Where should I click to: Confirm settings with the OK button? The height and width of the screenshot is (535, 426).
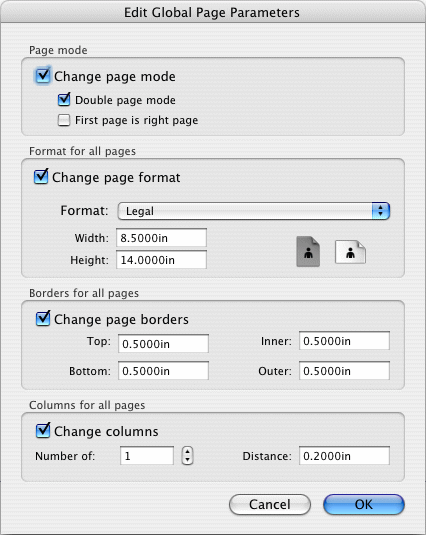364,504
